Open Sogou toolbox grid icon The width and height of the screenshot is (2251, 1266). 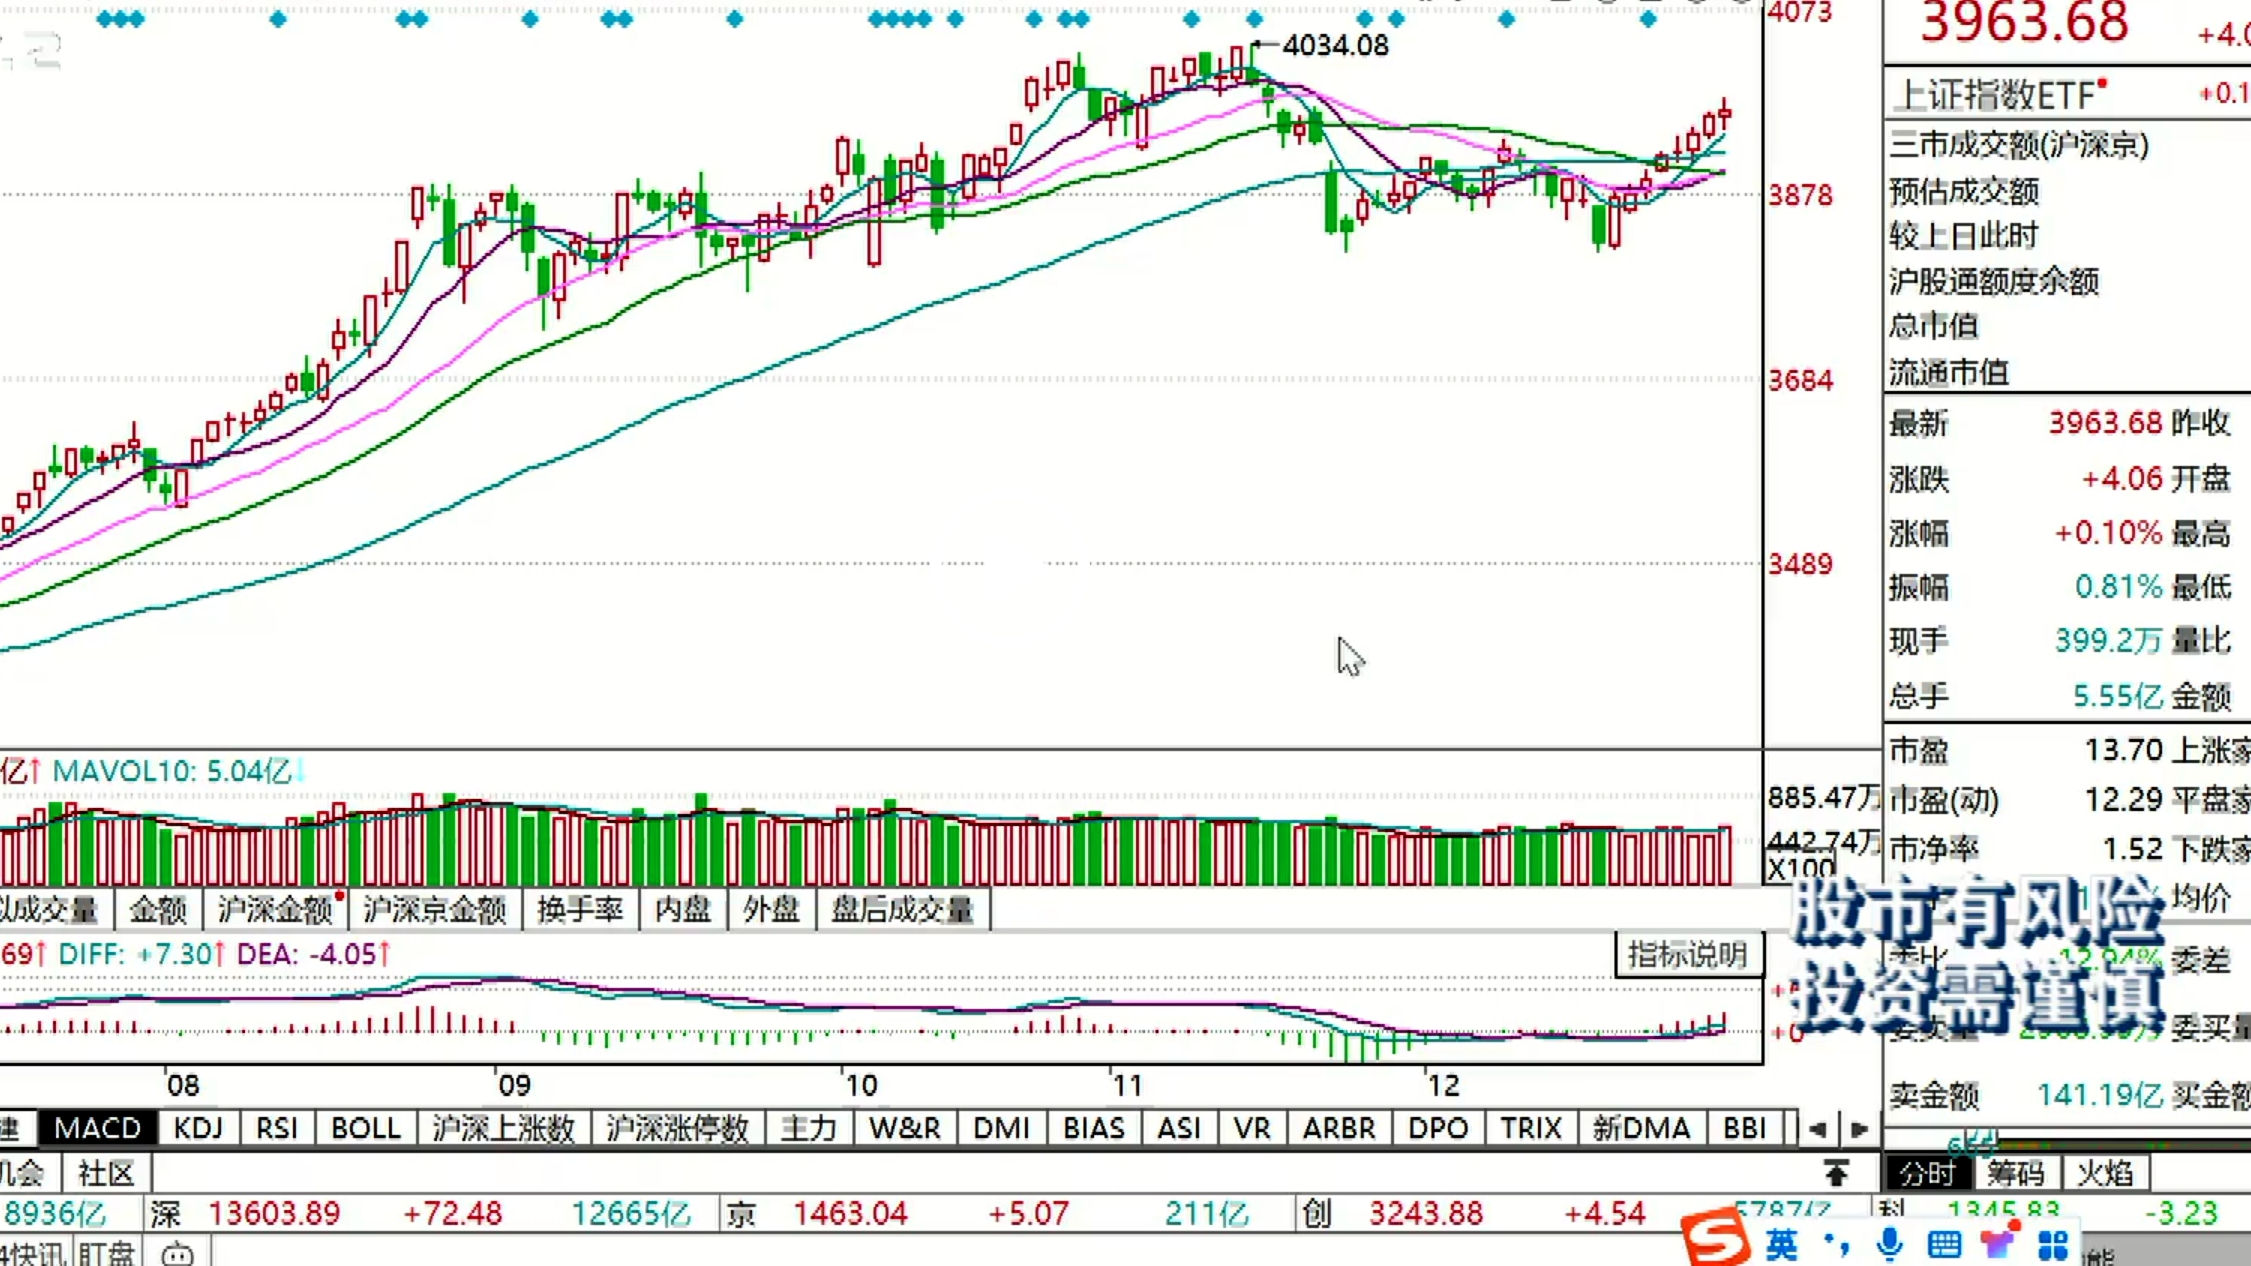pos(2053,1245)
